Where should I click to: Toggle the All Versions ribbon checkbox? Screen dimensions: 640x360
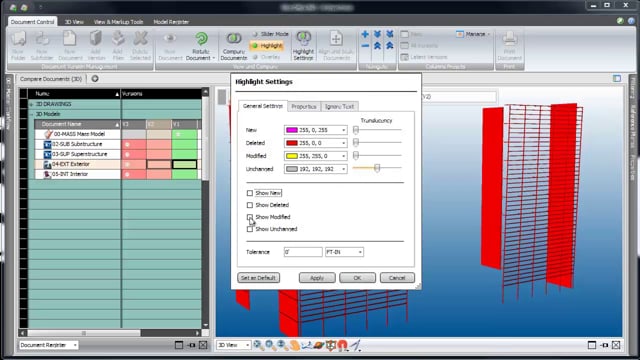pyautogui.click(x=404, y=46)
